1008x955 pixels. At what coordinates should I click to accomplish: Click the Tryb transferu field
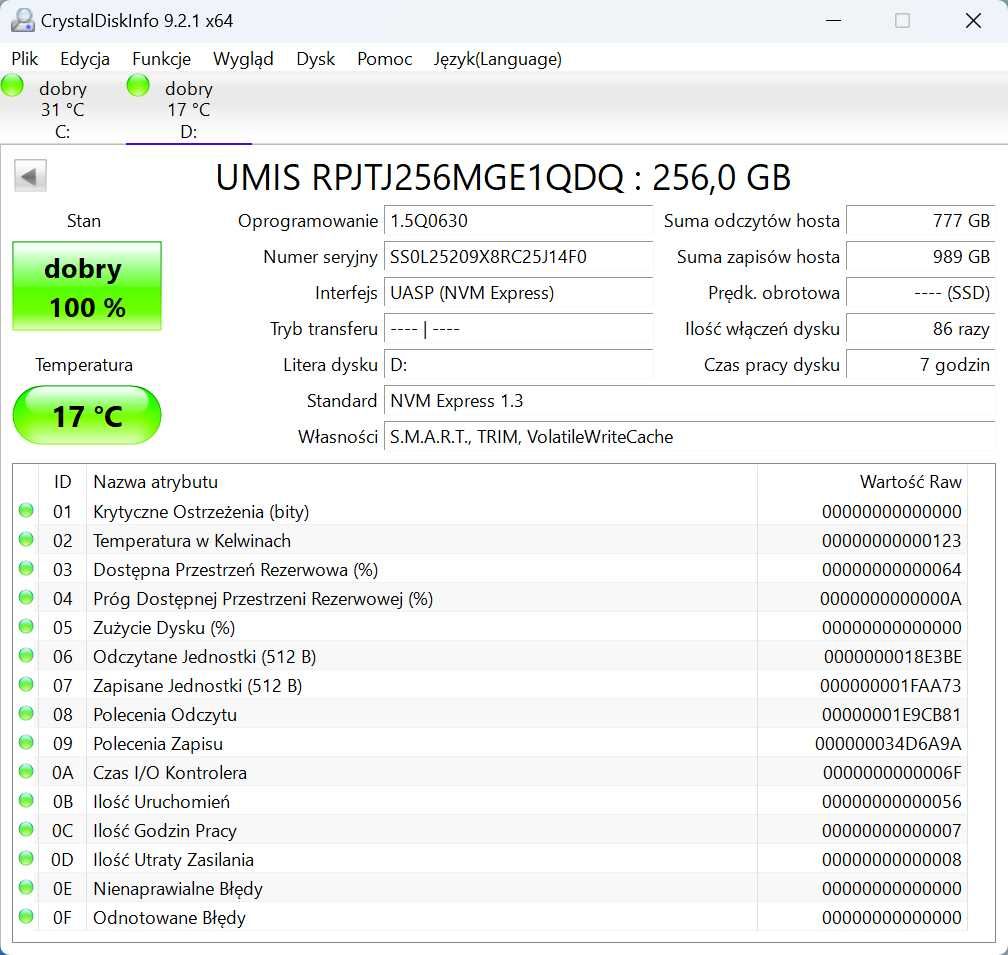(x=518, y=329)
